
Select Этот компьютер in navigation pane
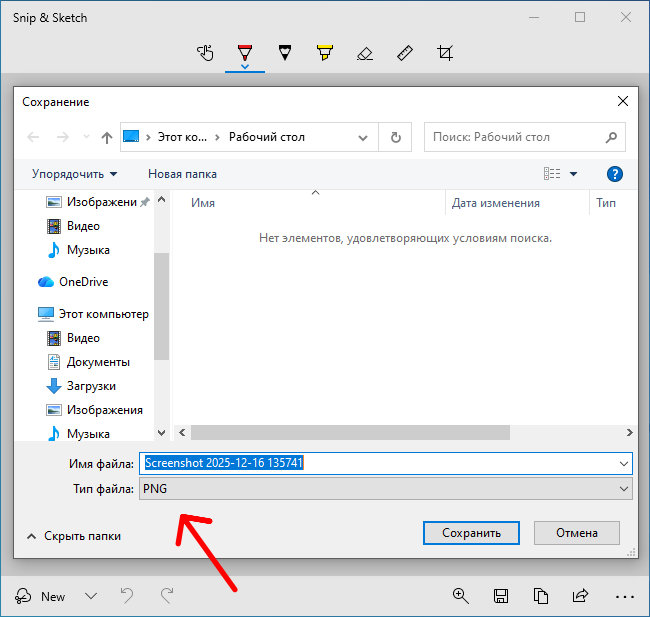pyautogui.click(x=93, y=314)
